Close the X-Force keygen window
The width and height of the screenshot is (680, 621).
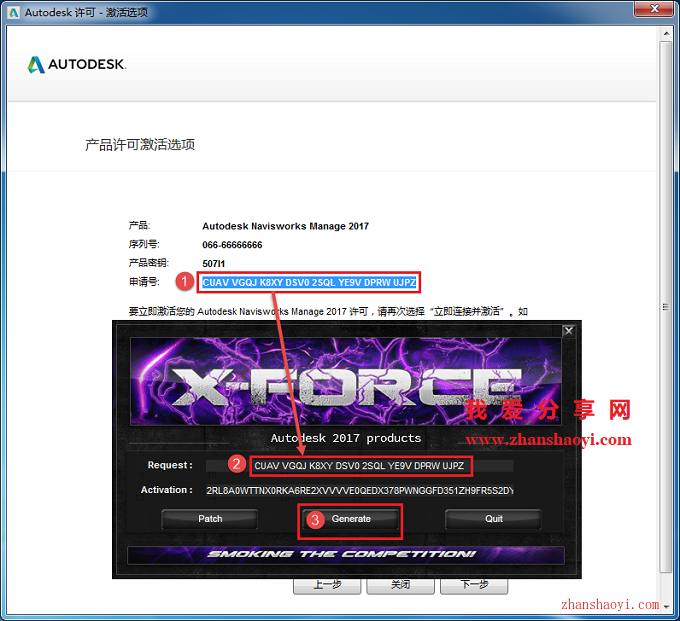tap(569, 331)
